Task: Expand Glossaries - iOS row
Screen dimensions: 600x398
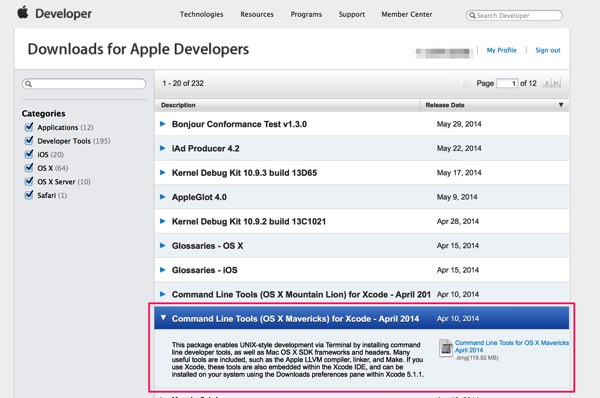Action: click(163, 270)
